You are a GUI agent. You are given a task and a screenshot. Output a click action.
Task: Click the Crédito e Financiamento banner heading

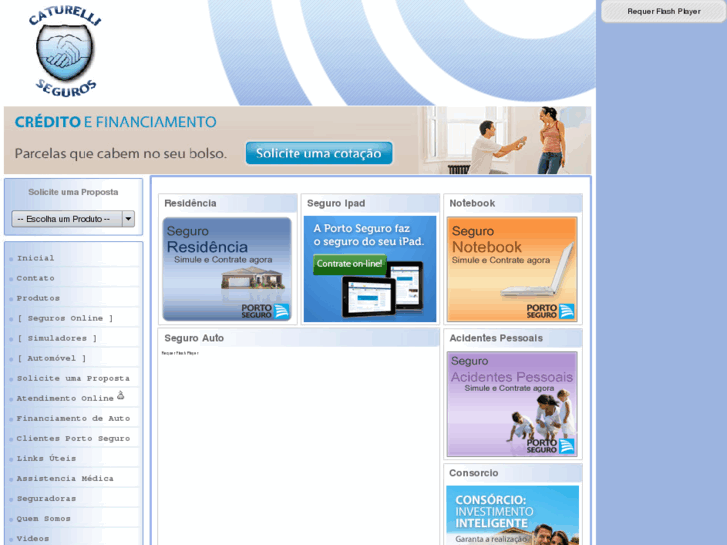coord(115,122)
